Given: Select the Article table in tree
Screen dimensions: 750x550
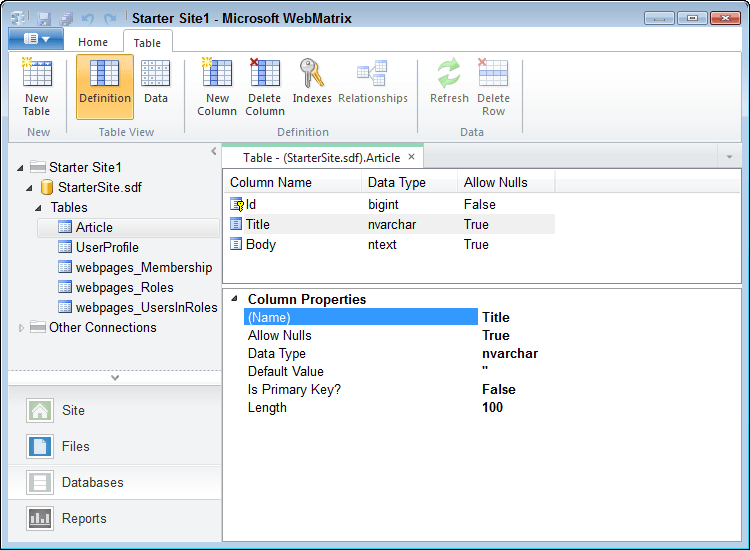Looking at the screenshot, I should pos(128,227).
